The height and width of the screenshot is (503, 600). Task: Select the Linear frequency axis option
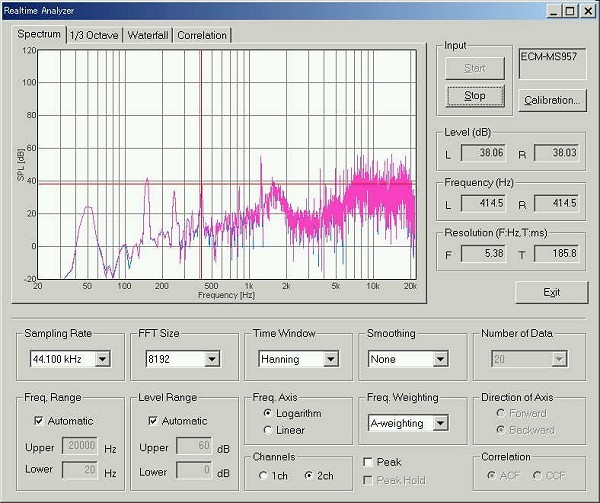pyautogui.click(x=267, y=430)
